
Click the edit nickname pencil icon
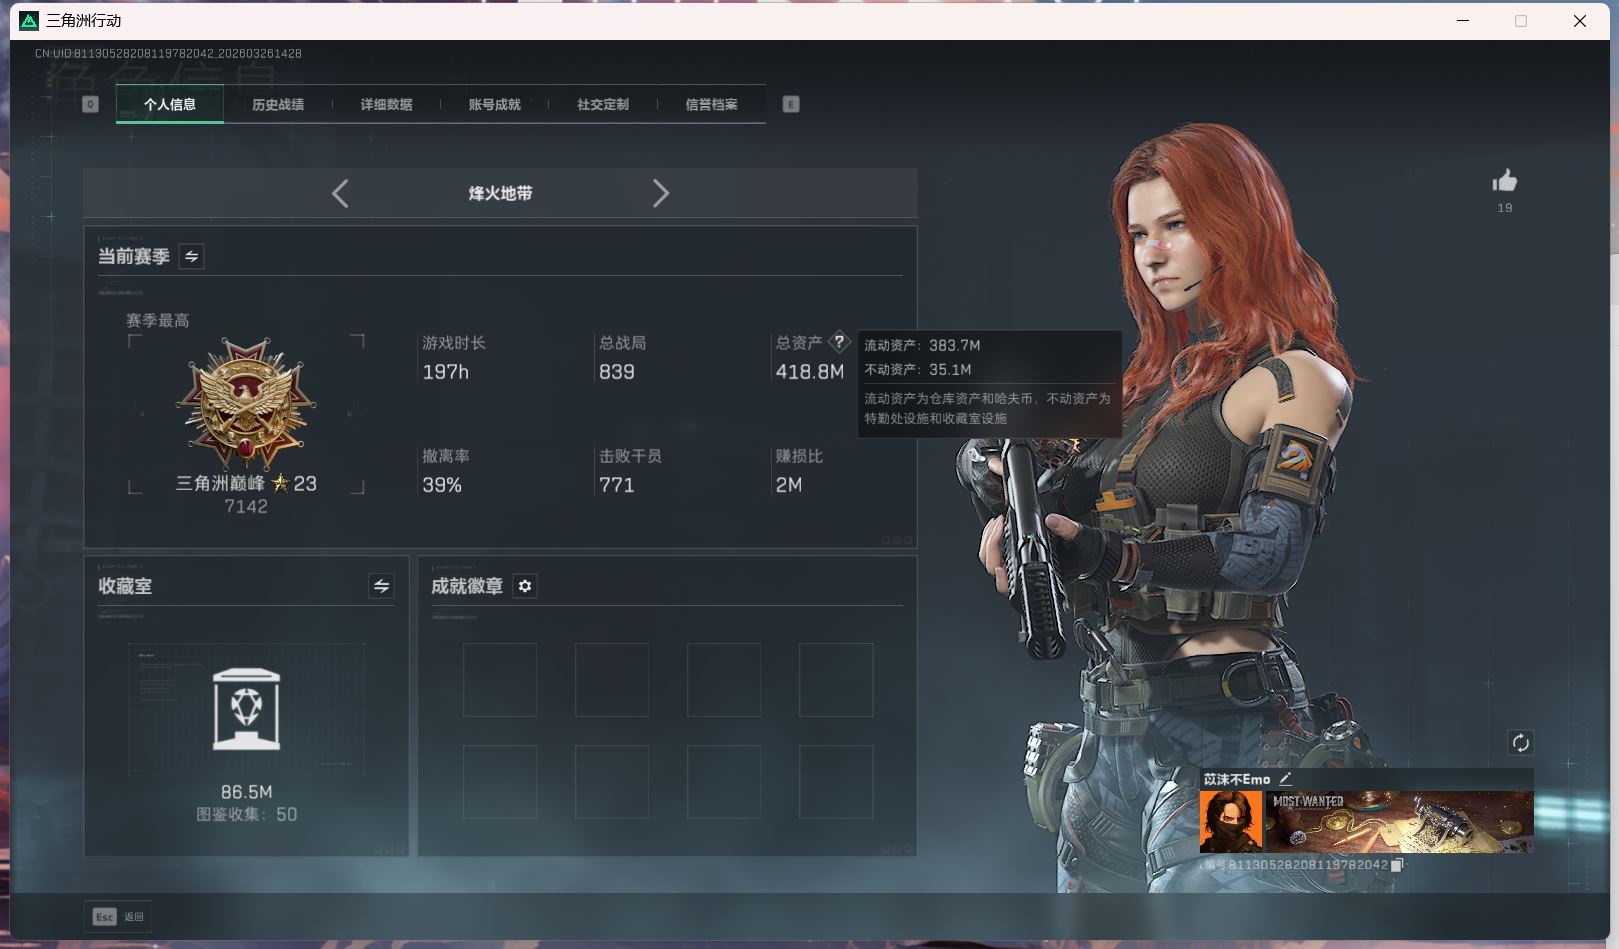point(1286,779)
